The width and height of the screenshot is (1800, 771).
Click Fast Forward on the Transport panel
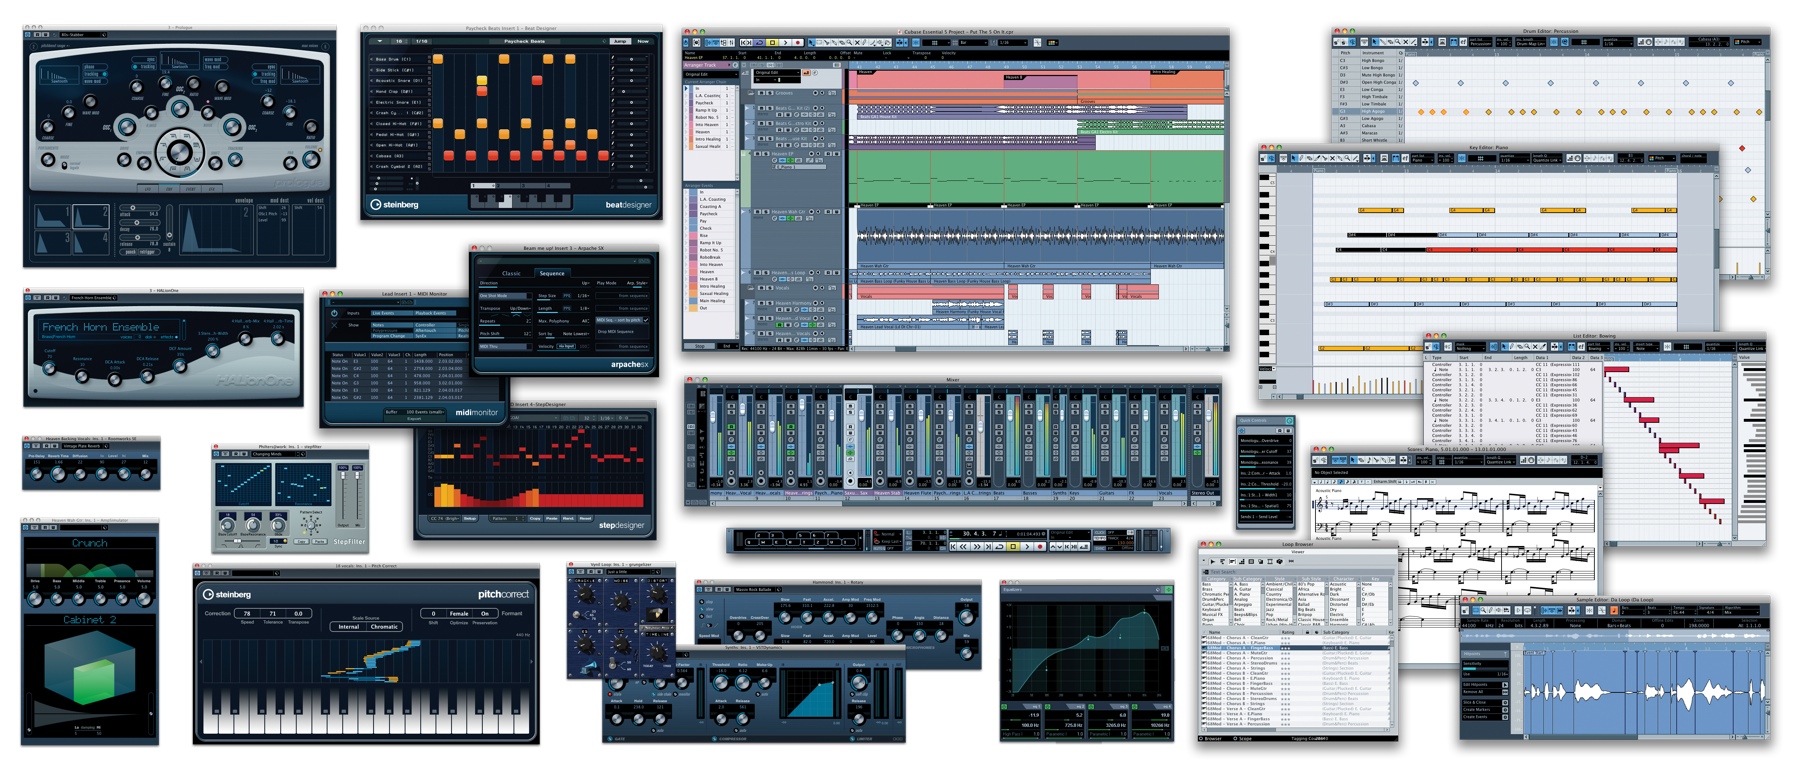click(x=977, y=546)
